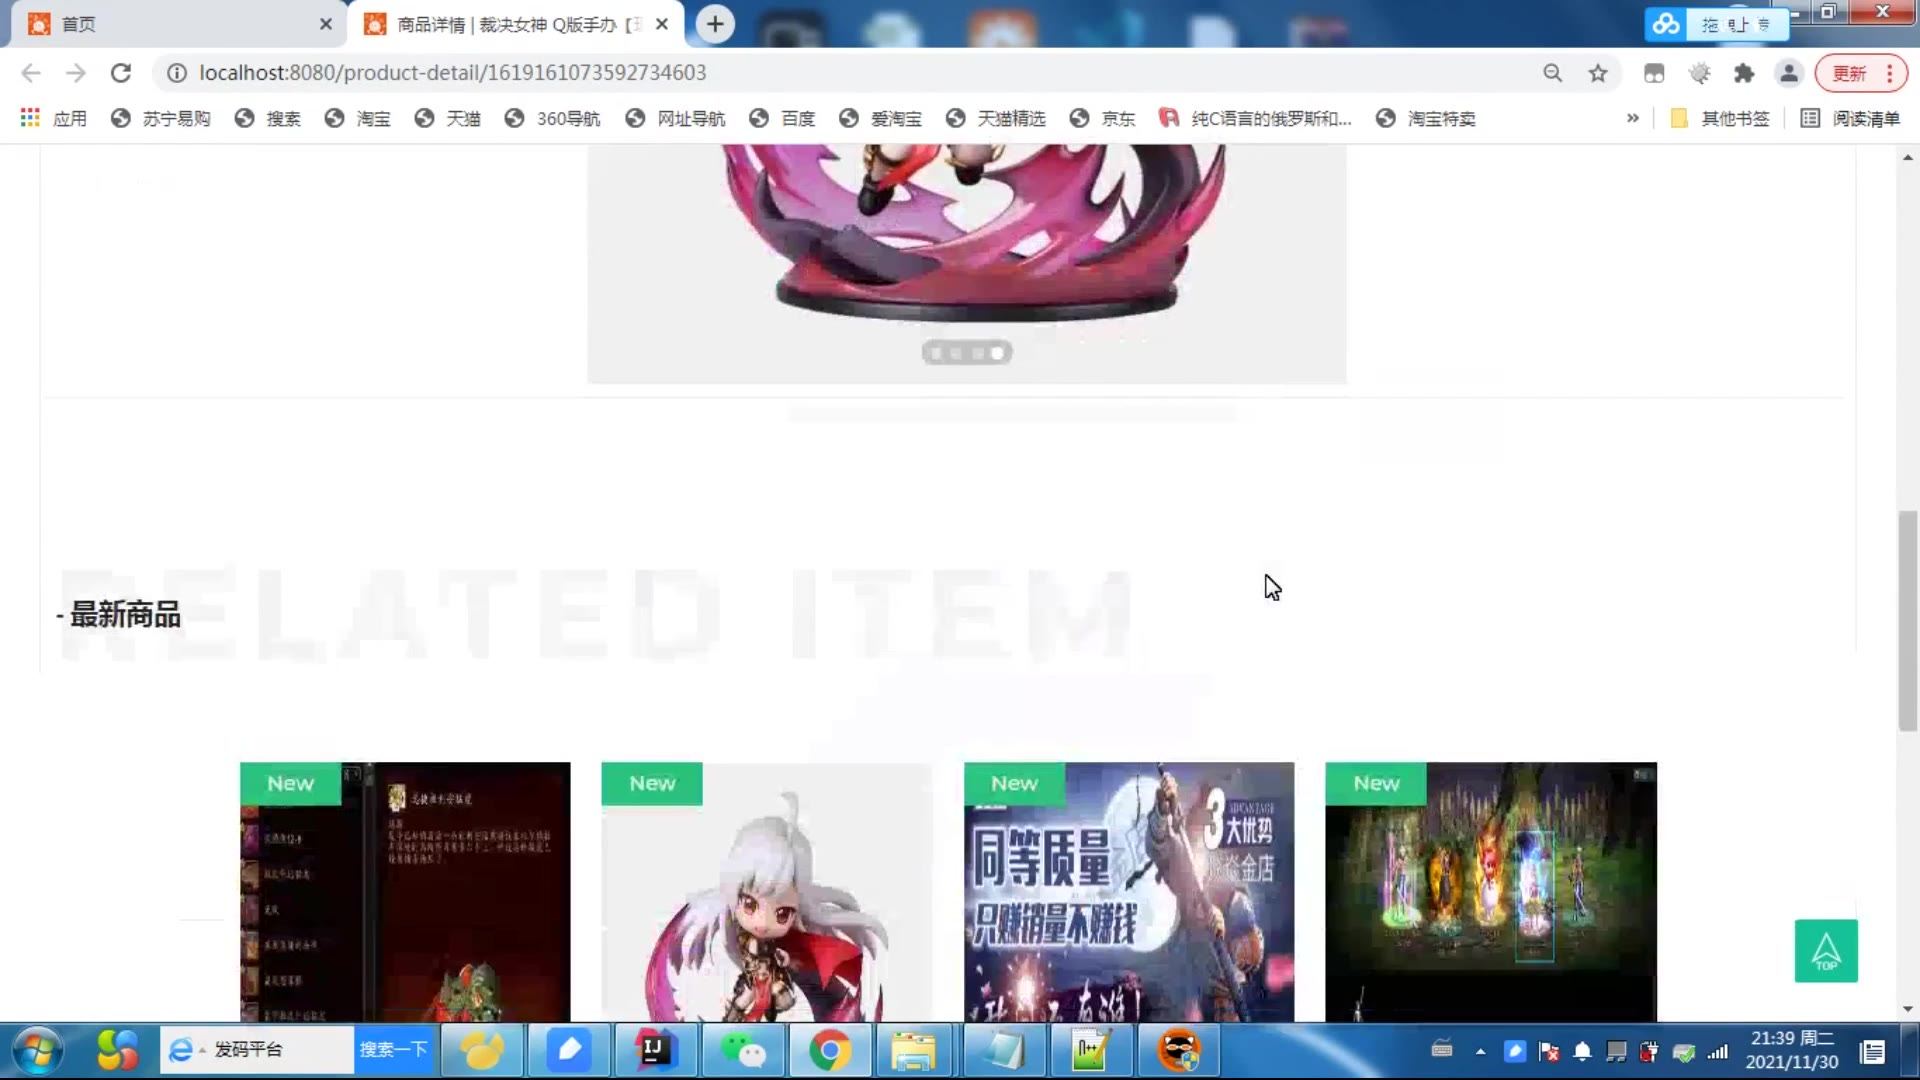
Task: Open the Chrome profile avatar
Action: click(x=1788, y=73)
